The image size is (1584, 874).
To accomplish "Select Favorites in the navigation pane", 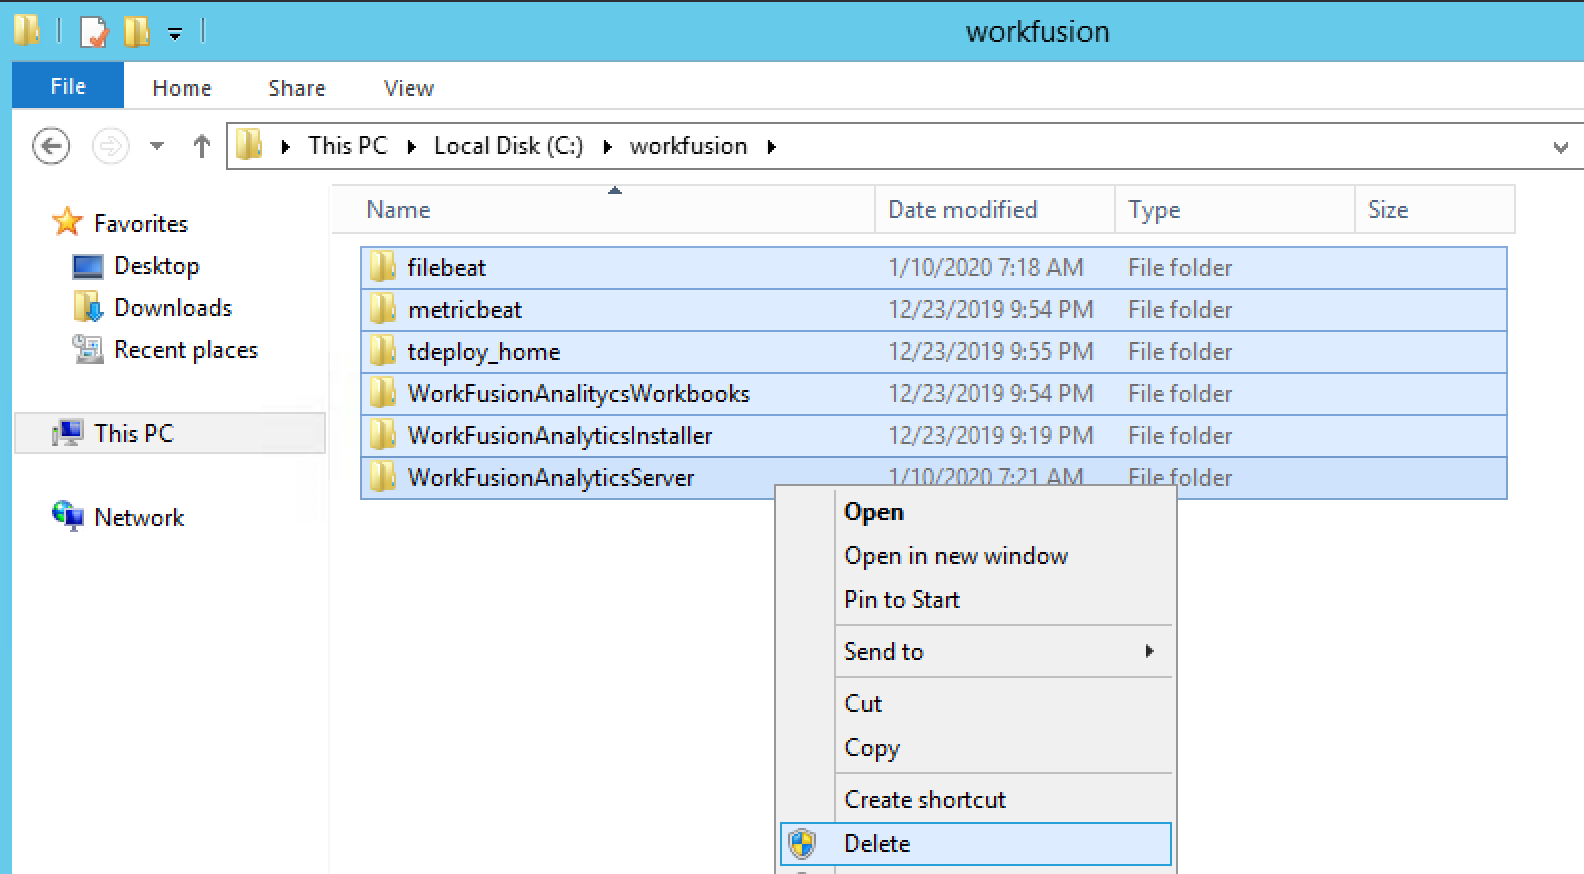I will [x=141, y=223].
